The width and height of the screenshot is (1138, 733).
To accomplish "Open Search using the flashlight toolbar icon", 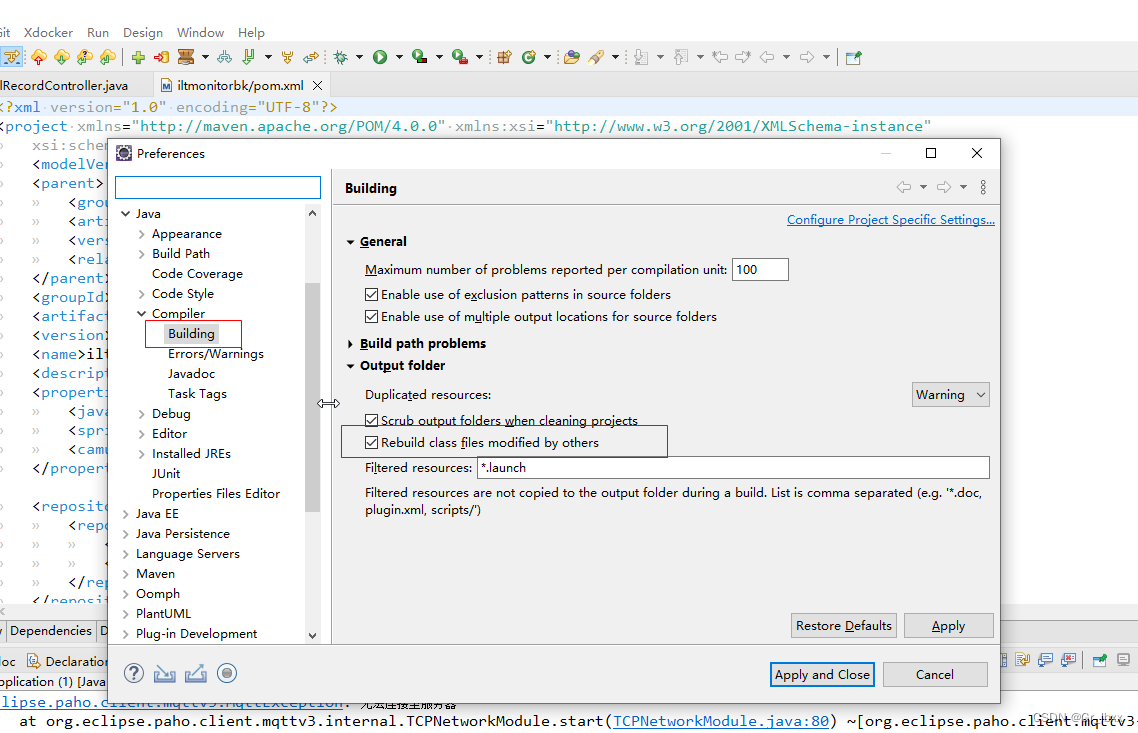I will click(x=594, y=57).
